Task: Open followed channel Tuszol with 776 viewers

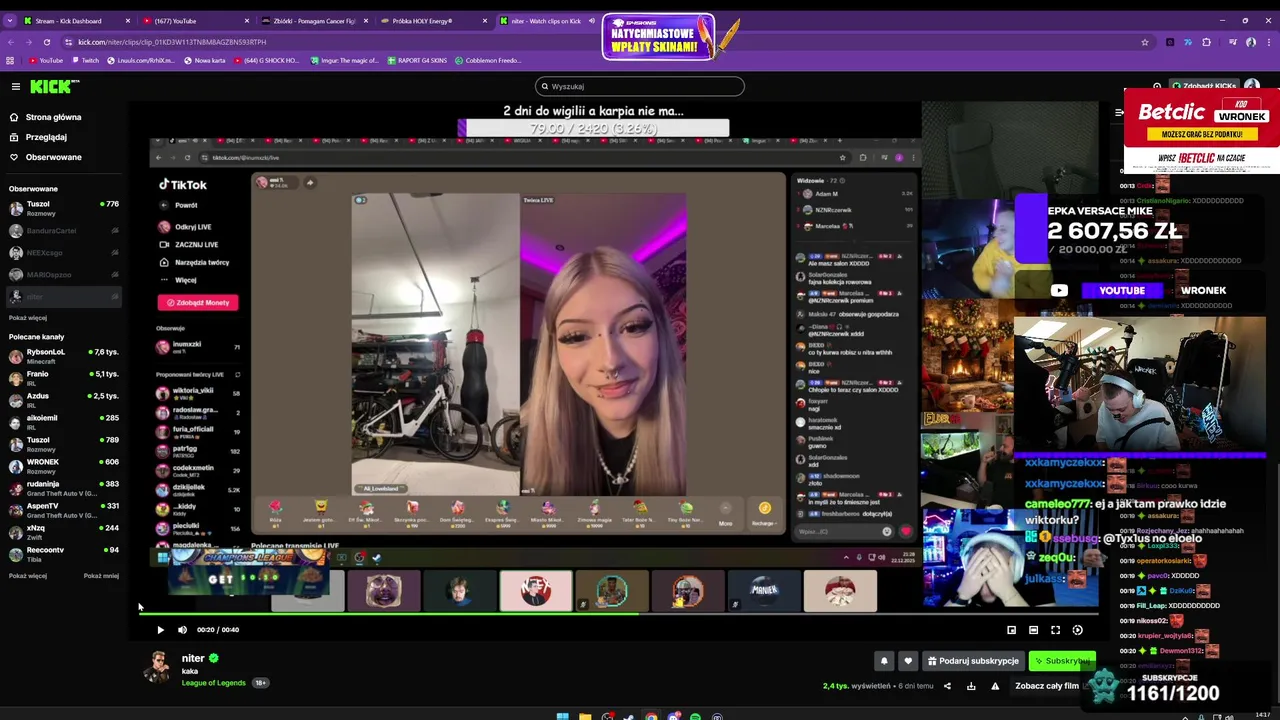Action: click(x=62, y=208)
